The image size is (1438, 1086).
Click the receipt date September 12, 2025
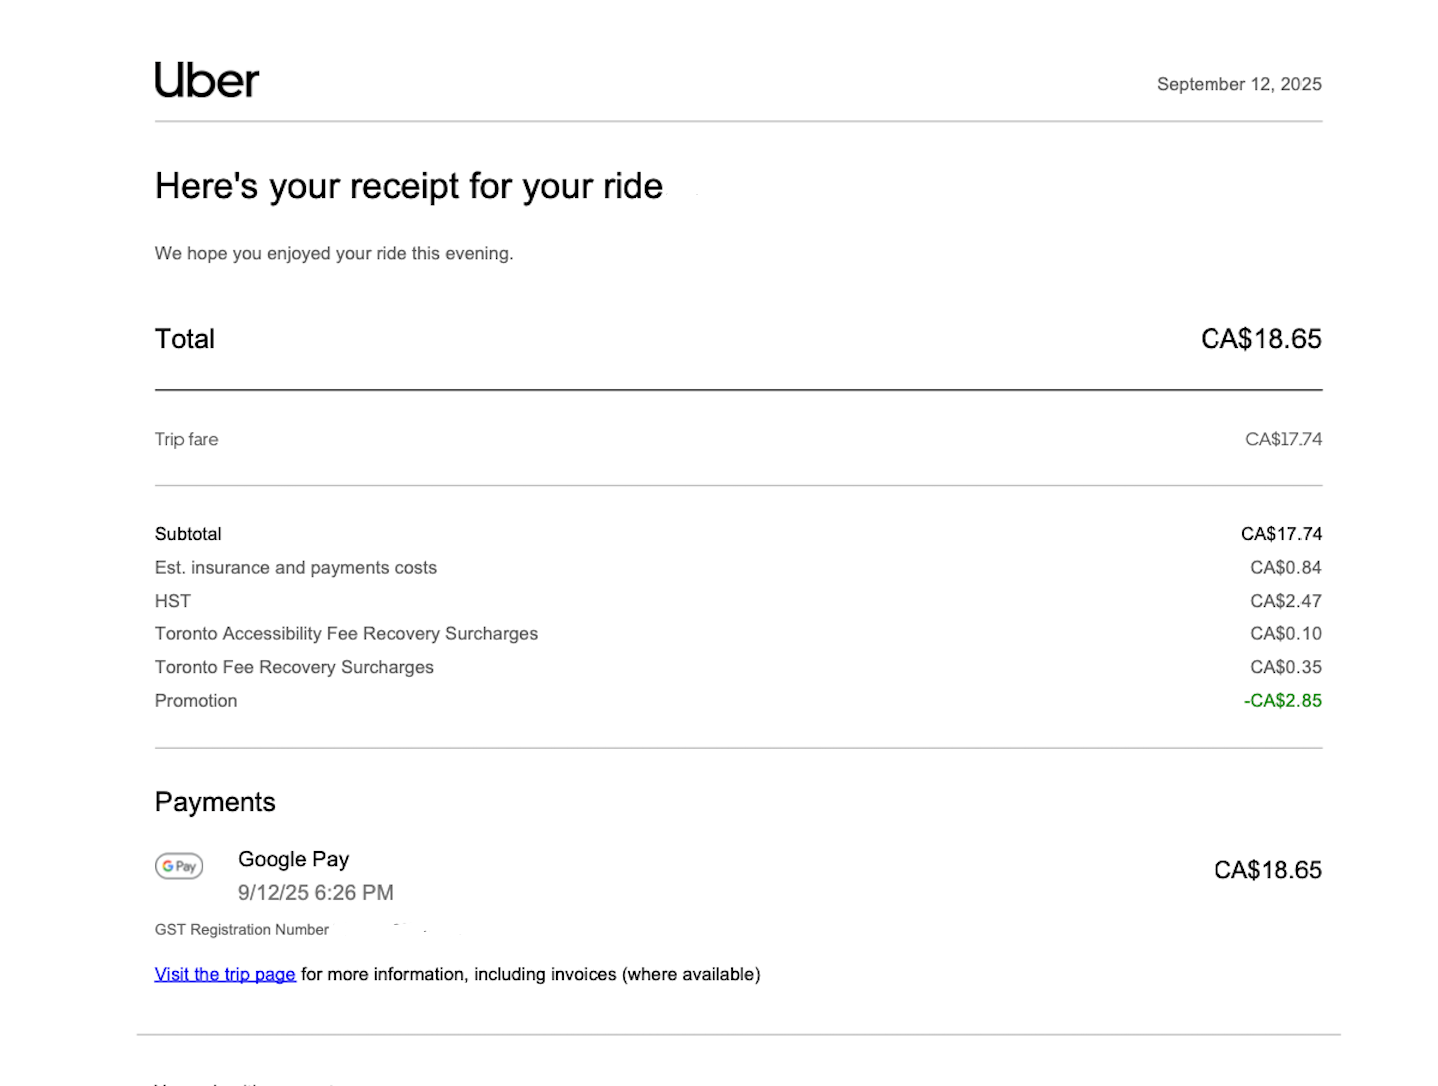click(1239, 84)
